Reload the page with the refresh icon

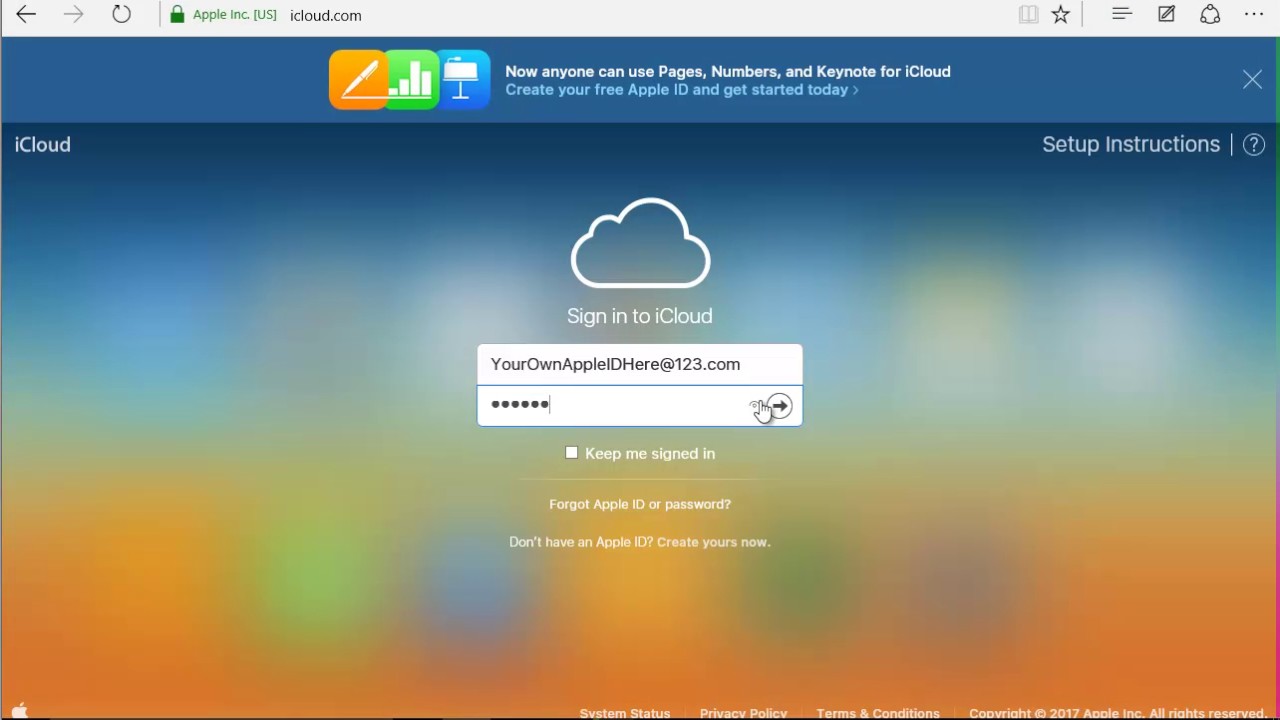pos(121,15)
